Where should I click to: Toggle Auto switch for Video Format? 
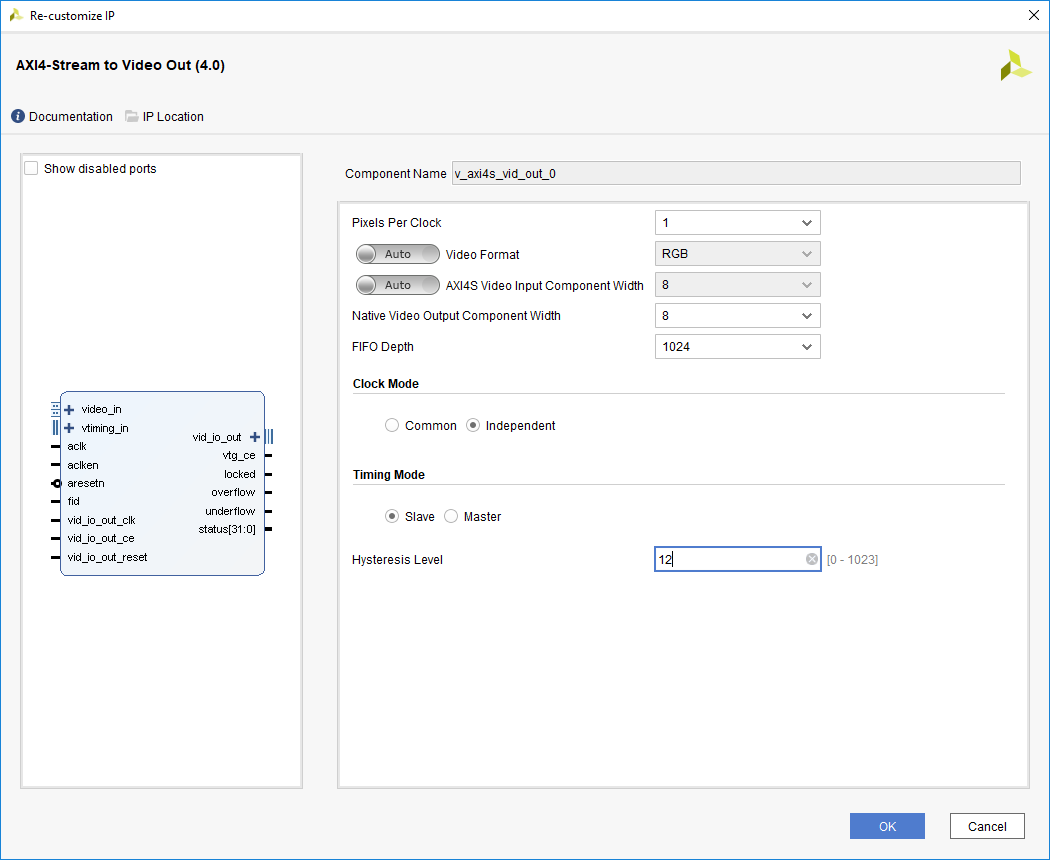click(398, 254)
